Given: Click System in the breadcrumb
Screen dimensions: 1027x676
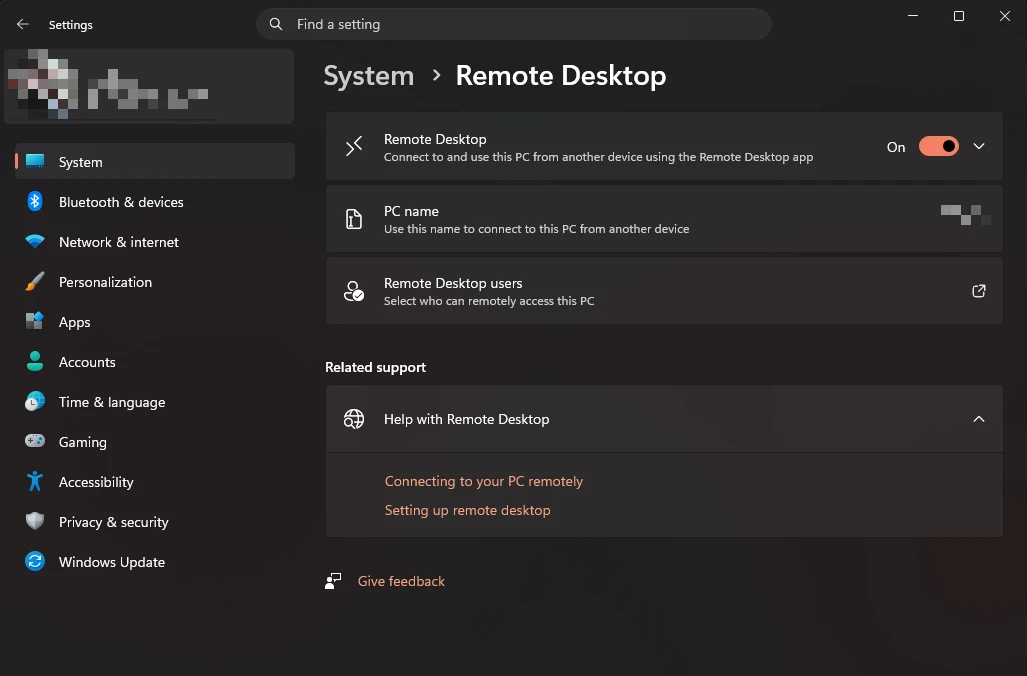Looking at the screenshot, I should 369,75.
